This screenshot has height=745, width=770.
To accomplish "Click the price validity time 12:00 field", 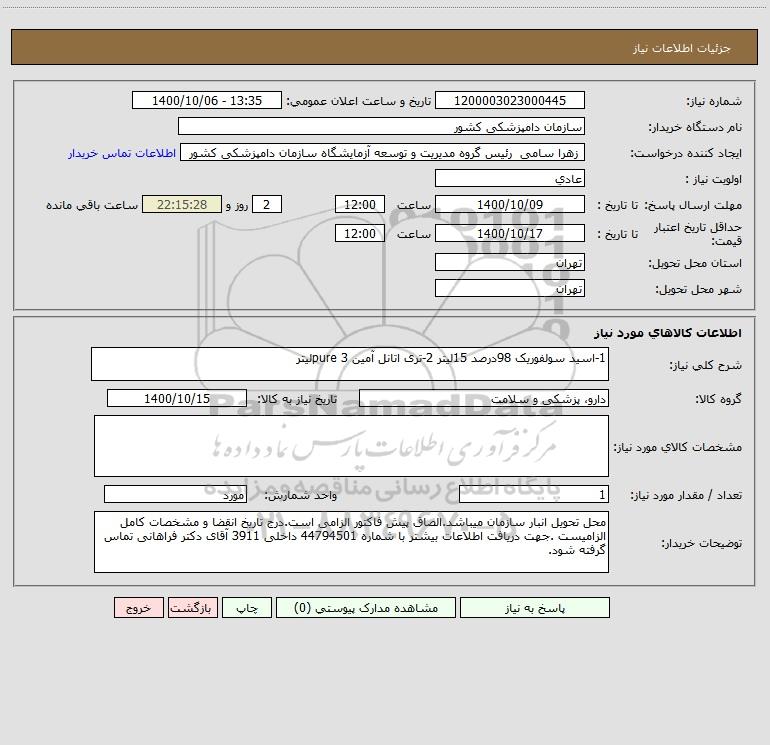I will pos(359,233).
